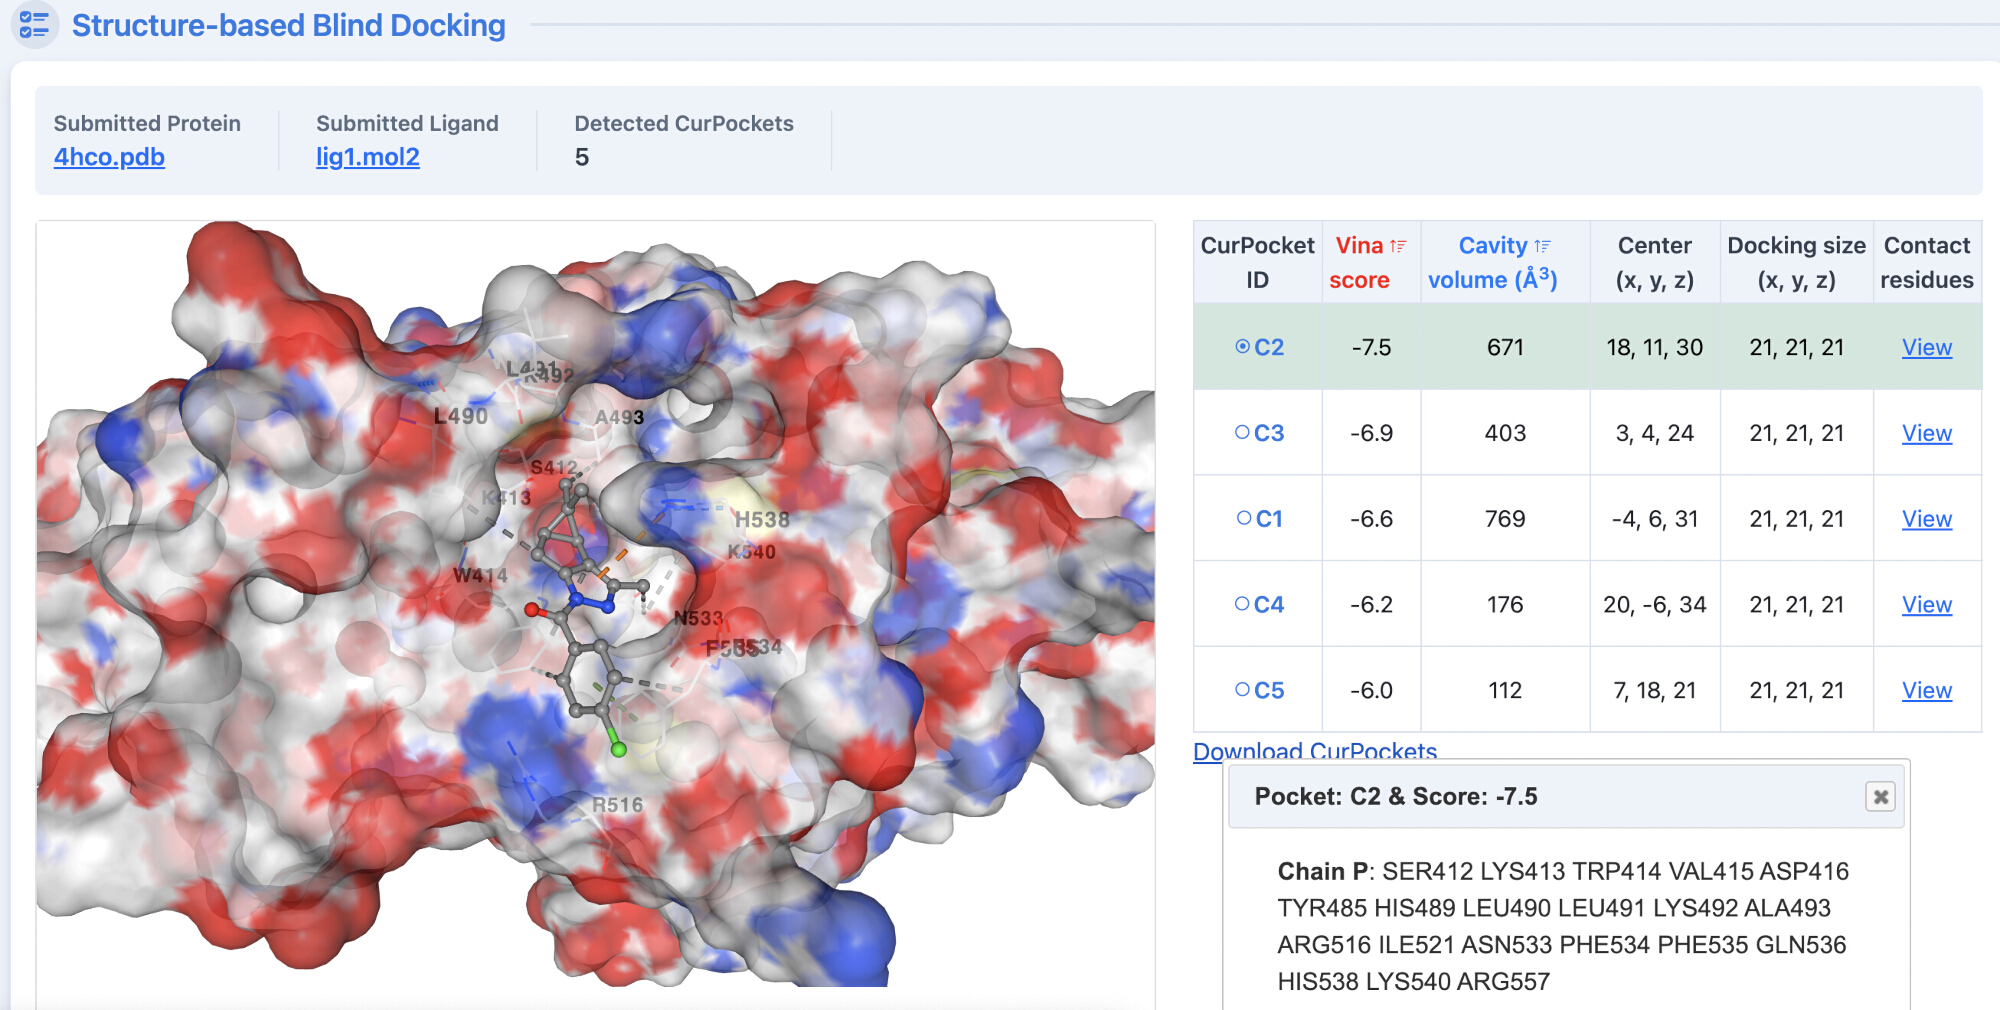Click the Cavity volume column header

coord(1504,262)
